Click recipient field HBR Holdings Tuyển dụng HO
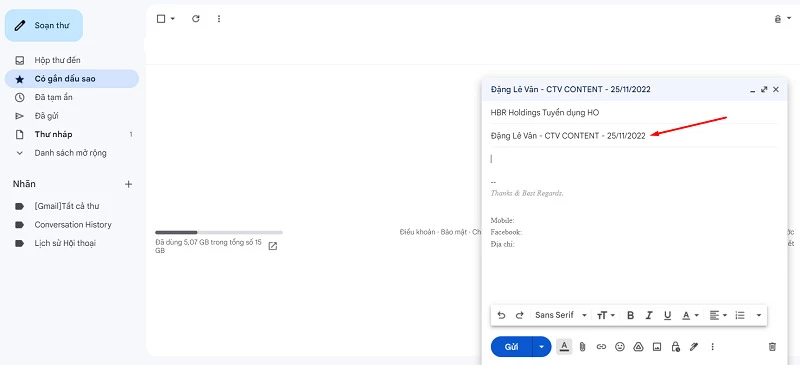Screen dimensions: 800x365 [634, 112]
